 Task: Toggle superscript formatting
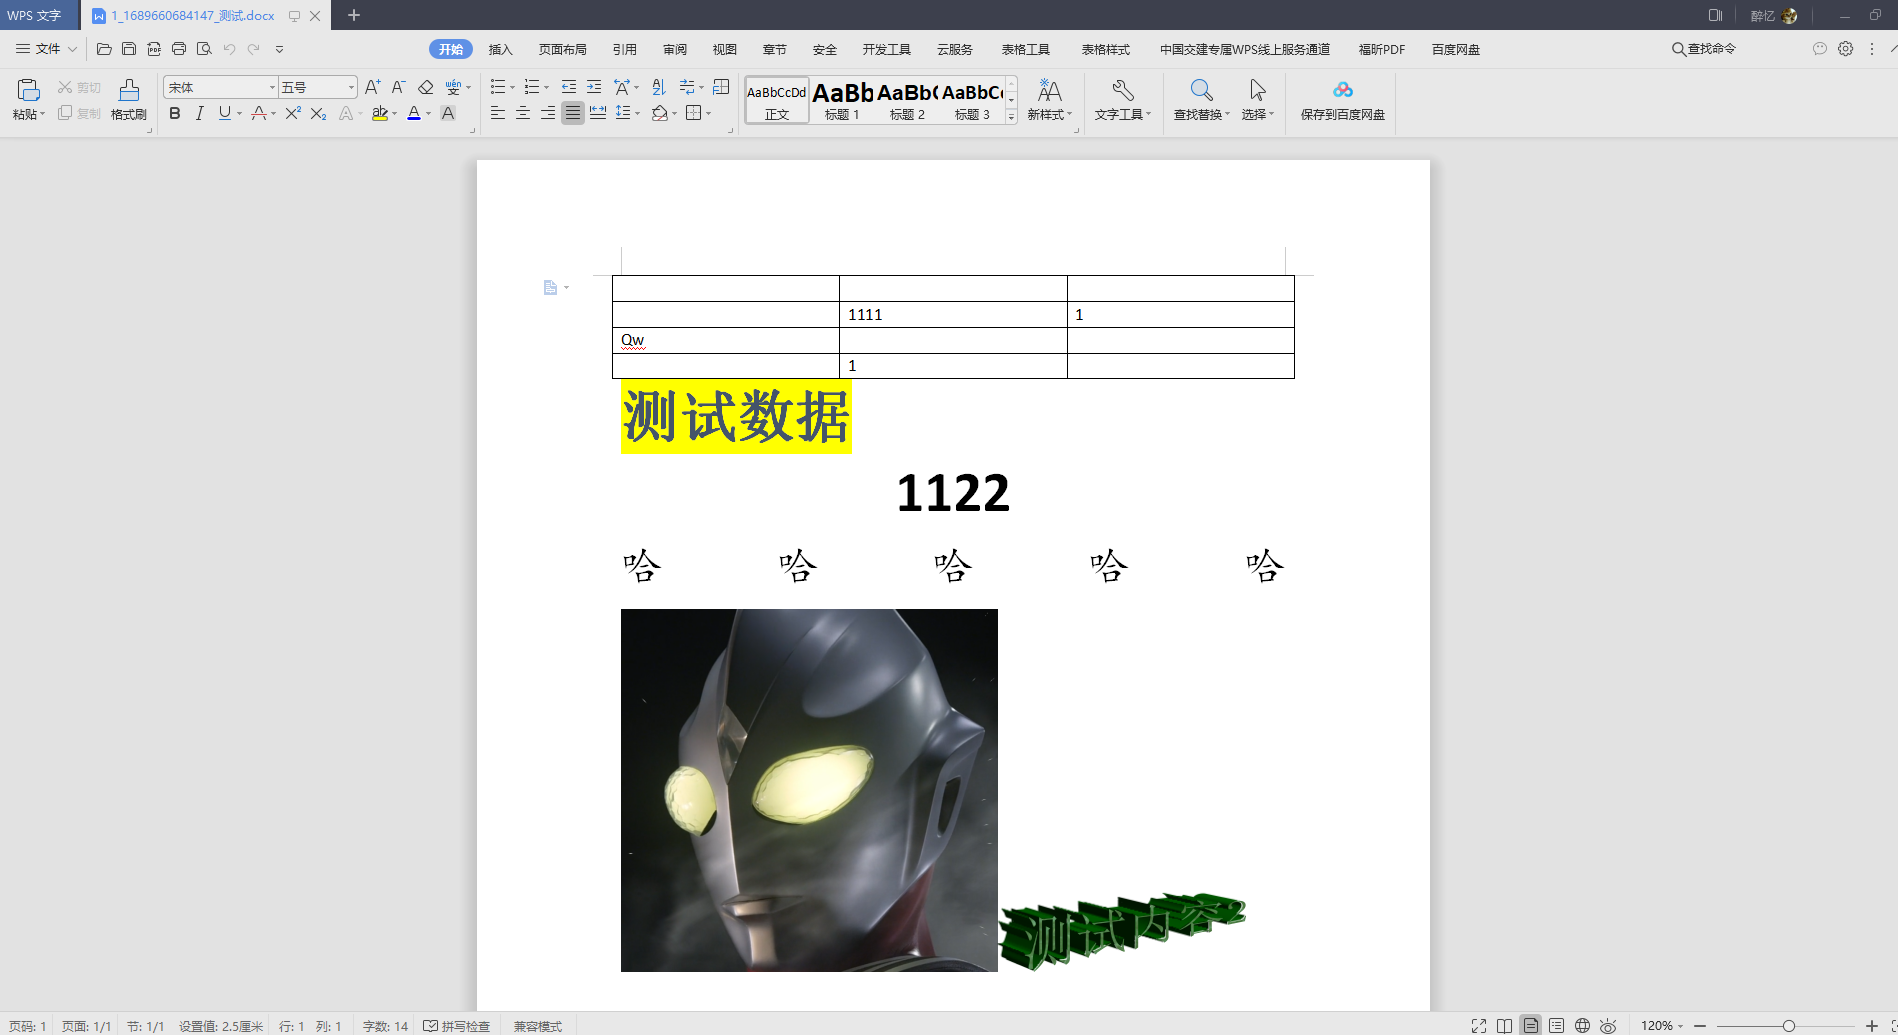[293, 114]
